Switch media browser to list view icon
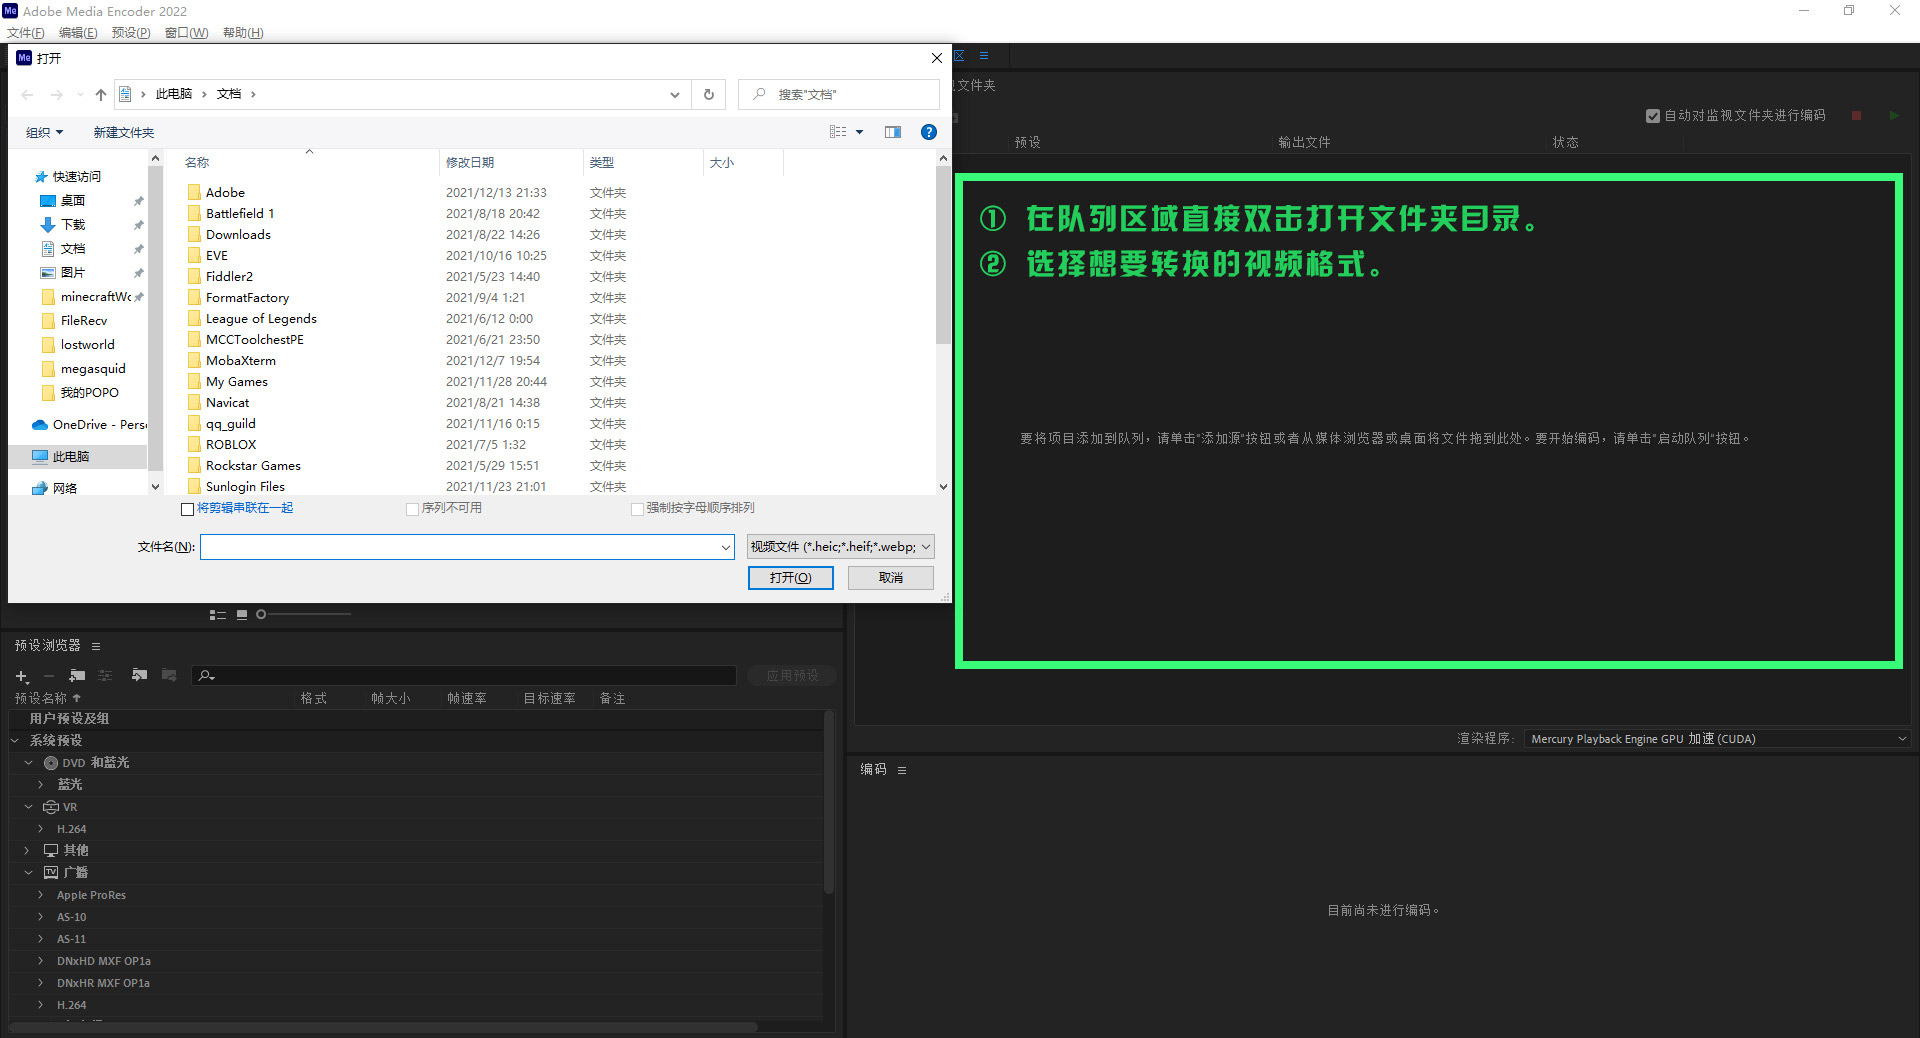The height and width of the screenshot is (1038, 1920). coord(217,615)
